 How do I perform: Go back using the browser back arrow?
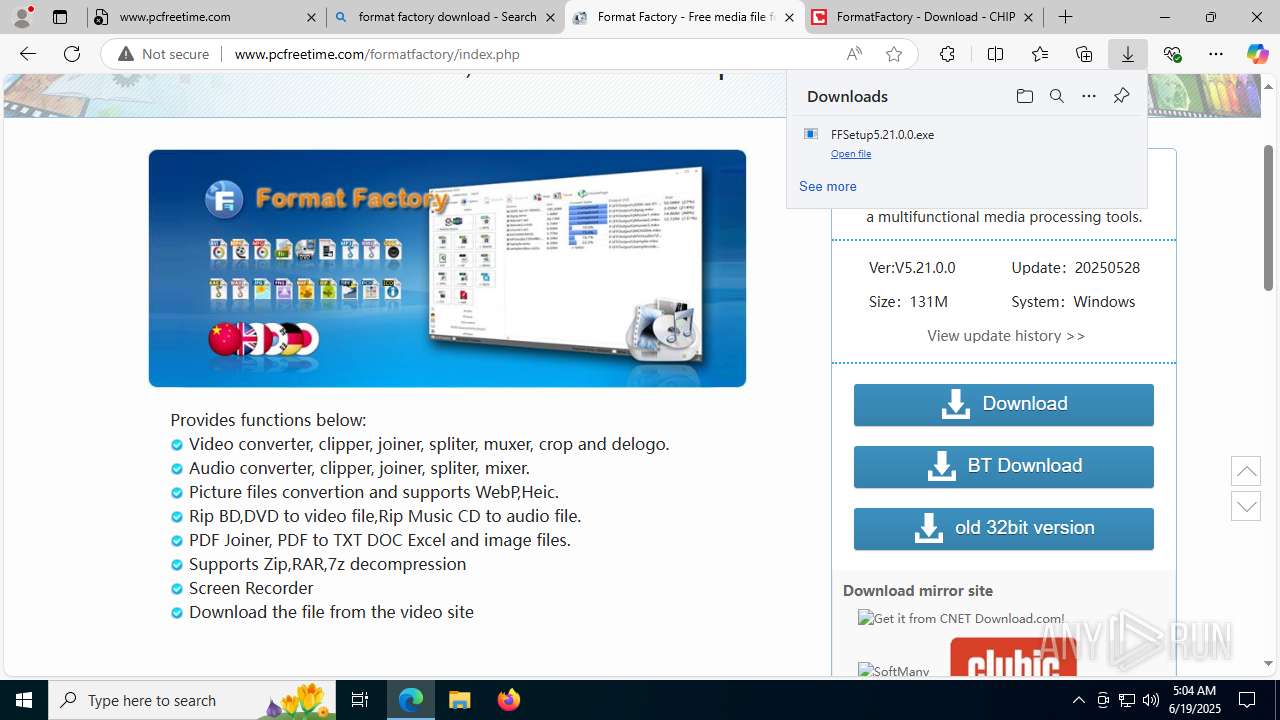28,54
